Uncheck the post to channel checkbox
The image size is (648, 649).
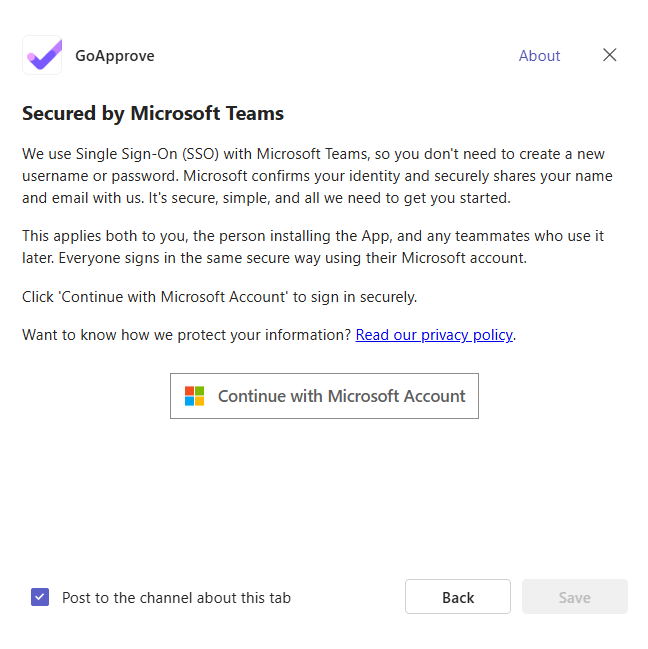coord(40,597)
